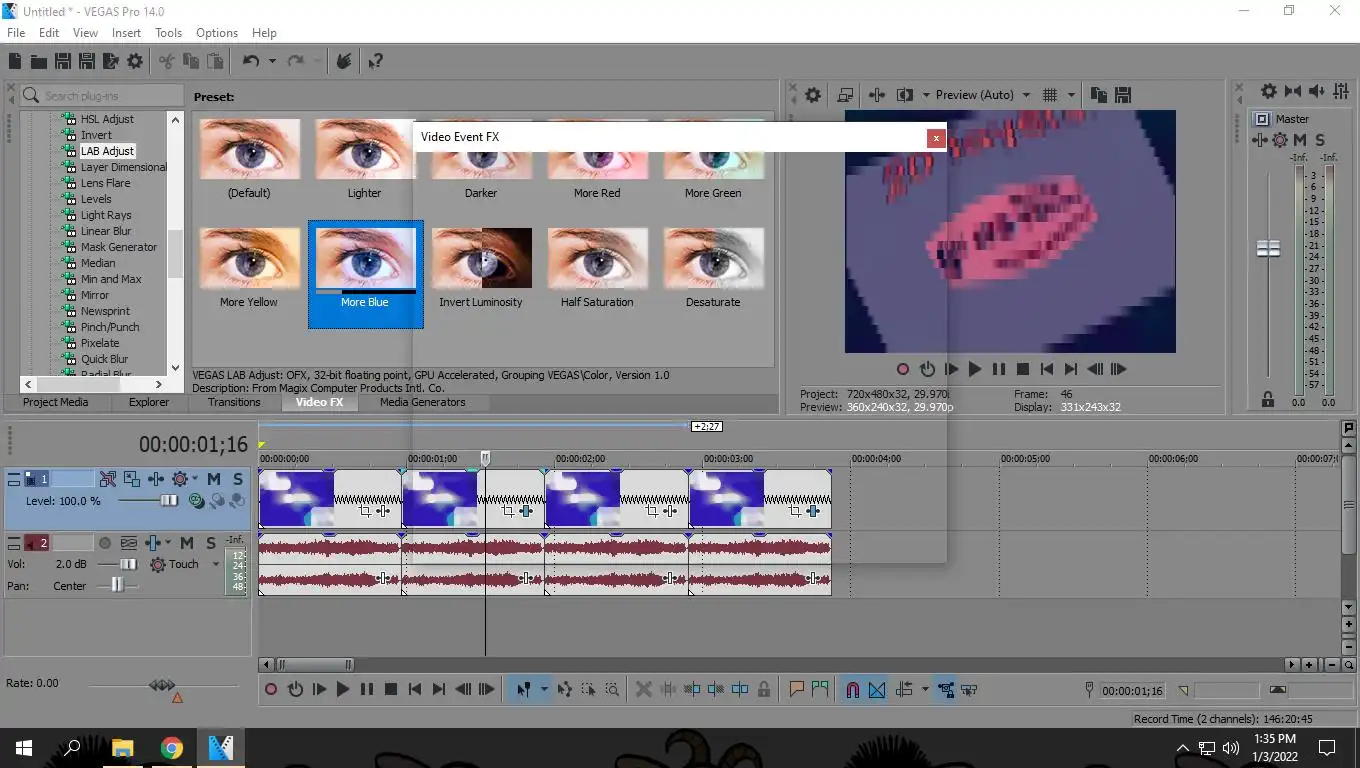
Task: Switch to the Project Media tab
Action: point(56,402)
